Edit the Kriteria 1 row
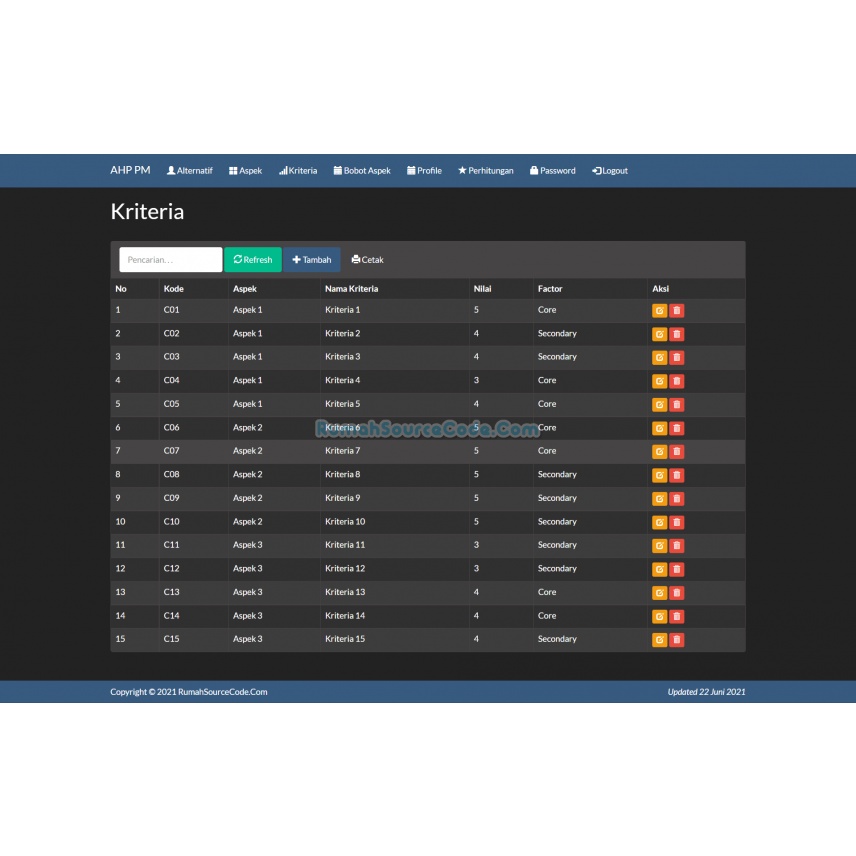This screenshot has height=856, width=856. click(x=659, y=311)
